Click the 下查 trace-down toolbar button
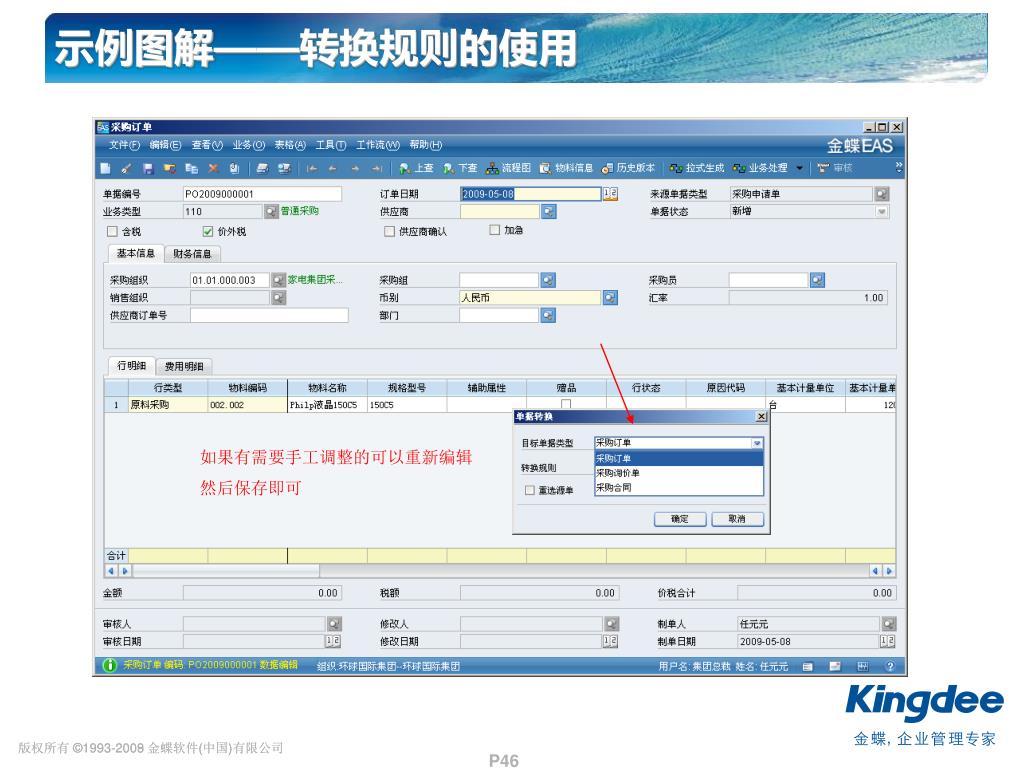This screenshot has width=1024, height=768. click(x=460, y=168)
